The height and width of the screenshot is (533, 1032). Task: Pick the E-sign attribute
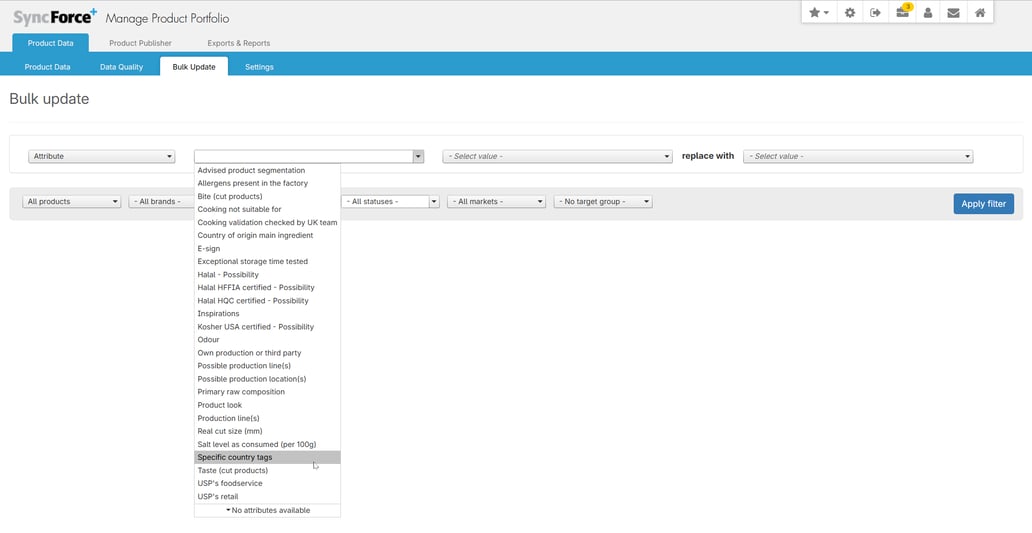click(x=267, y=249)
